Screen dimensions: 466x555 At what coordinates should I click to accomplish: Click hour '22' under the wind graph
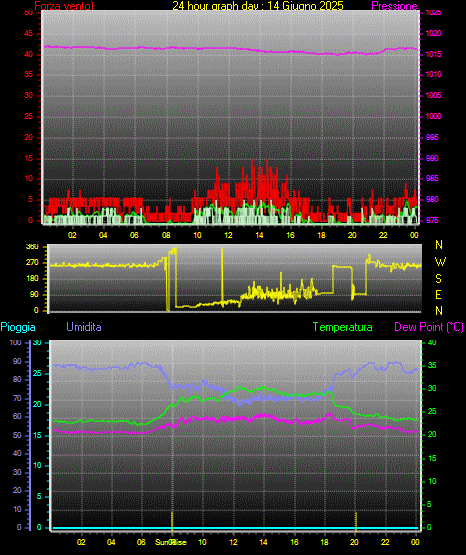pyautogui.click(x=383, y=235)
